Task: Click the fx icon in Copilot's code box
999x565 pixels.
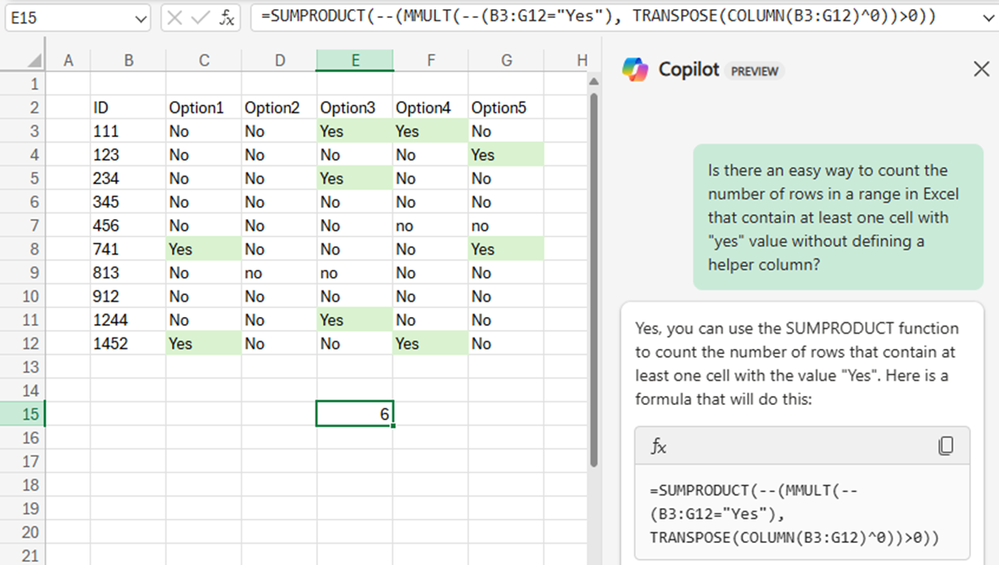Action: click(659, 446)
